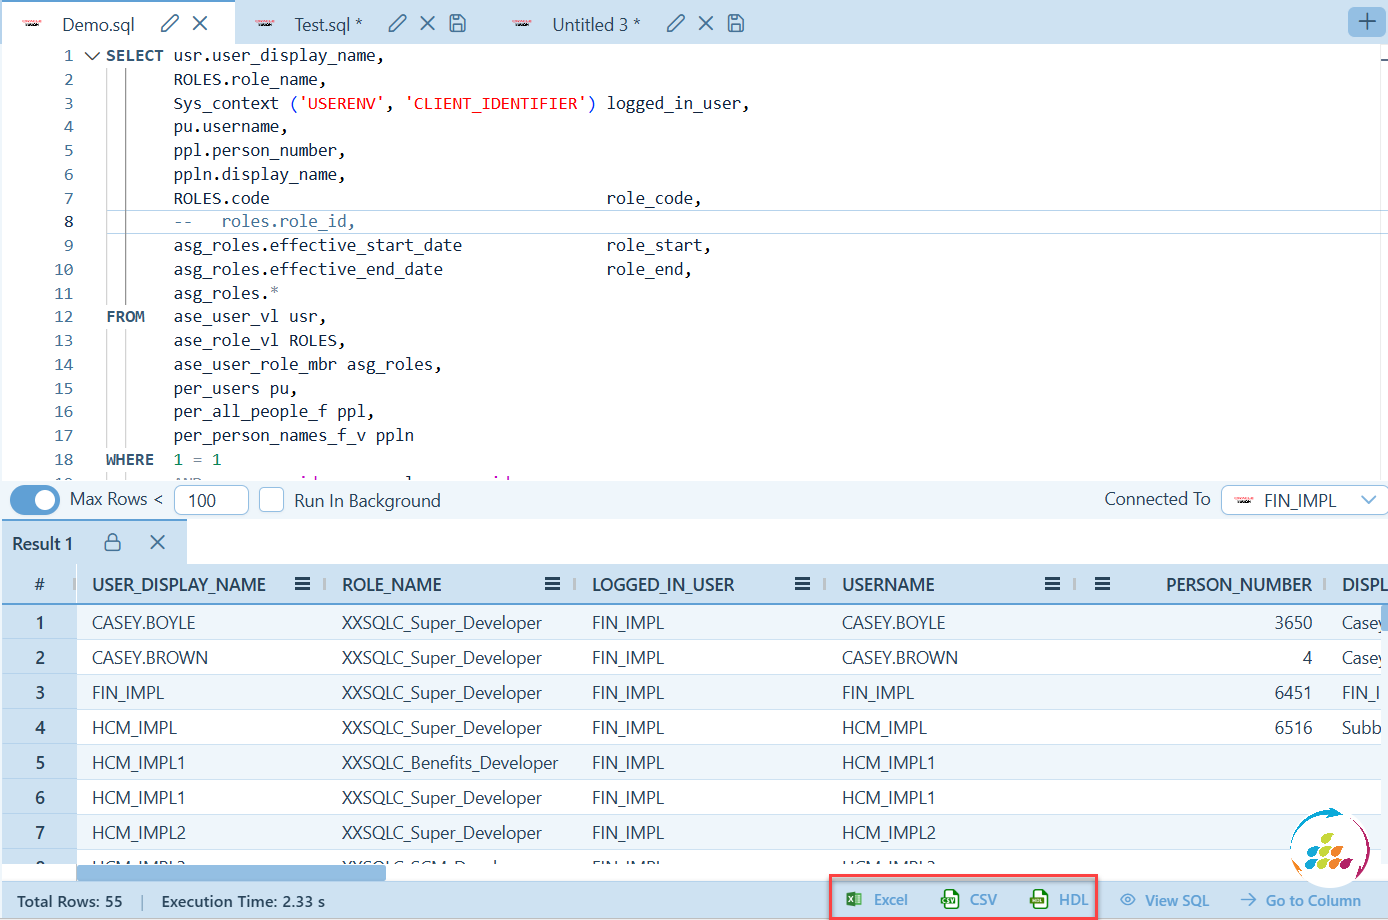Close the Result 1 tab
The height and width of the screenshot is (920, 1388).
point(157,542)
